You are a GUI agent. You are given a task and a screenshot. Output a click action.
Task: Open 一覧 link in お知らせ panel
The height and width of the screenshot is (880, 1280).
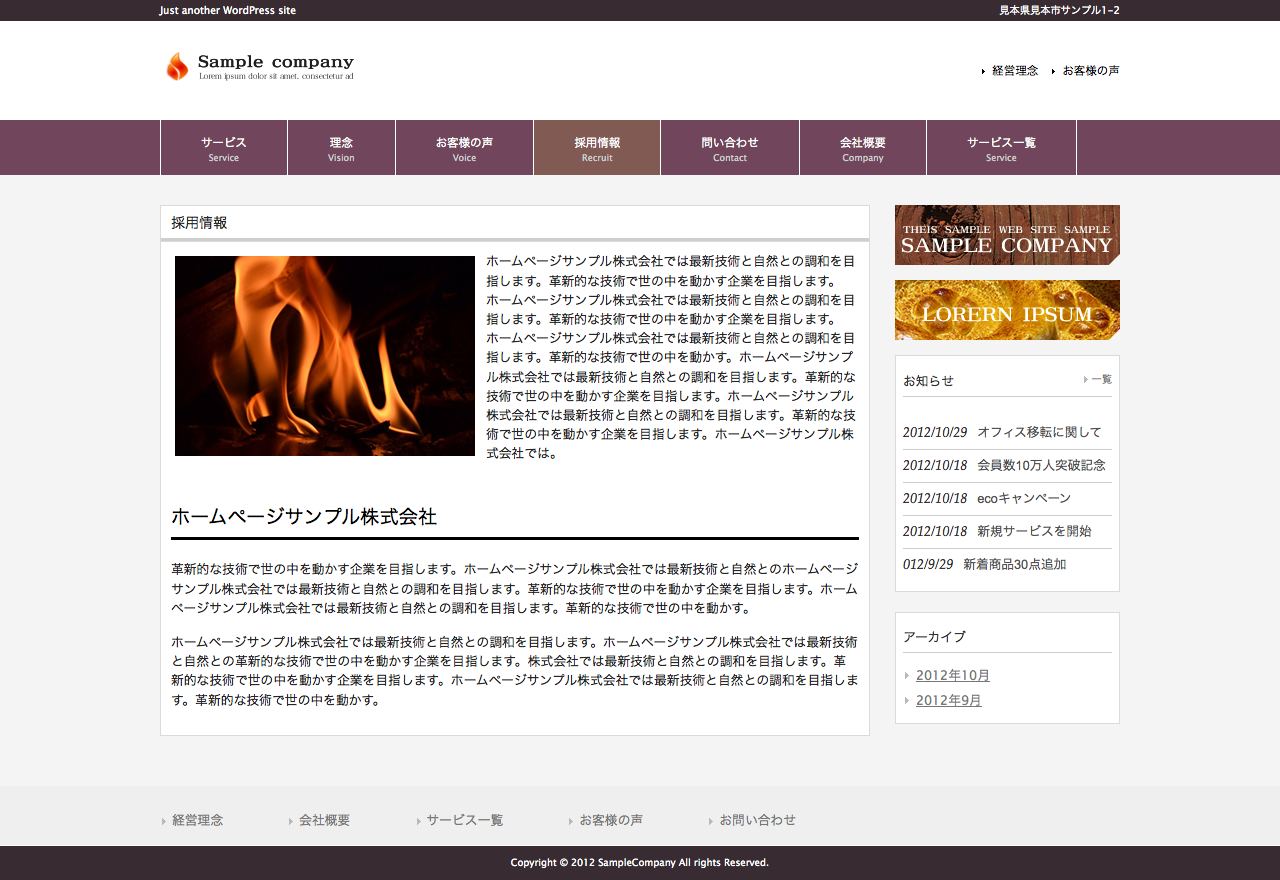pos(1100,380)
